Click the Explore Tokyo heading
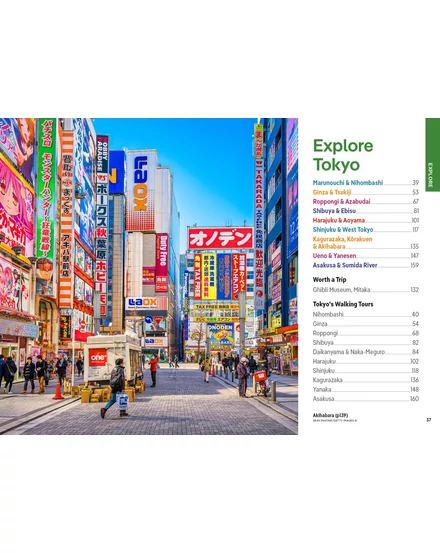 click(343, 155)
